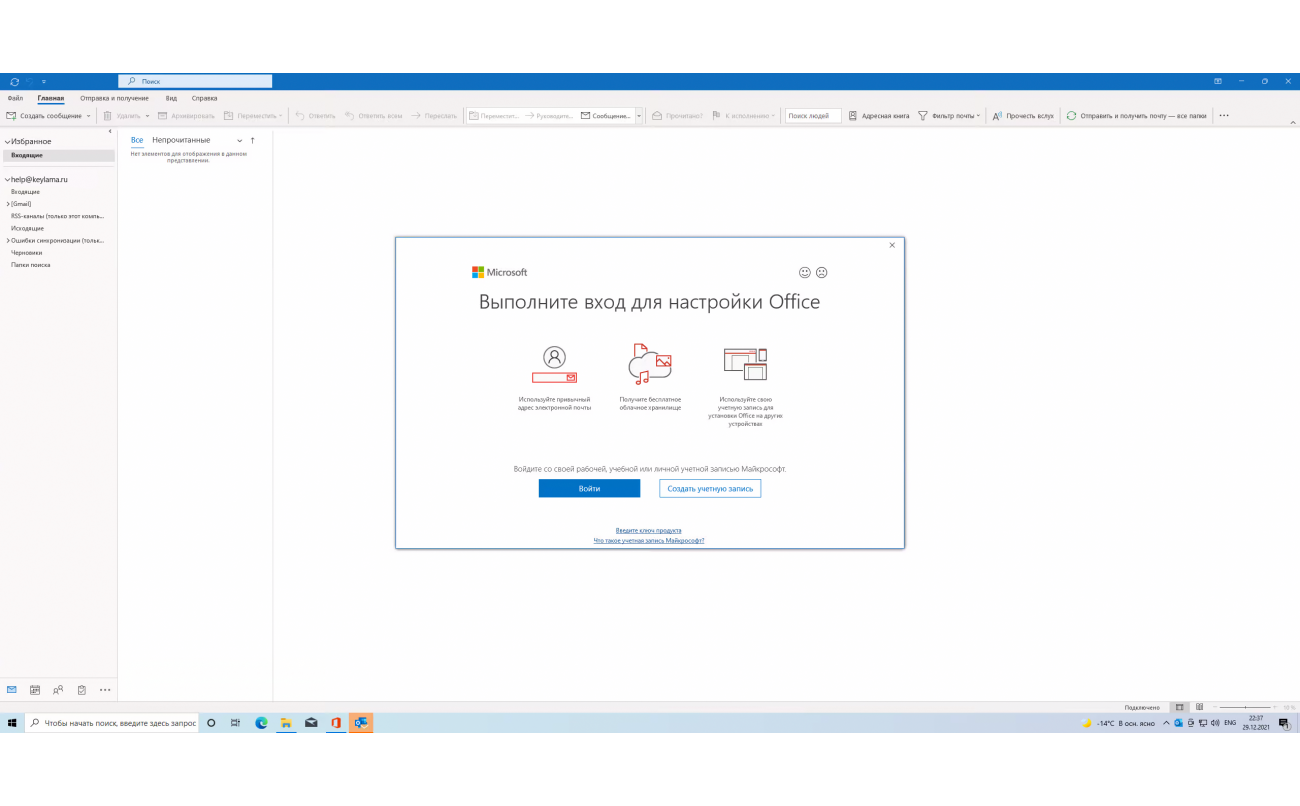The width and height of the screenshot is (1300, 806).
Task: Click the blue Войти sign-in button
Action: [x=589, y=488]
